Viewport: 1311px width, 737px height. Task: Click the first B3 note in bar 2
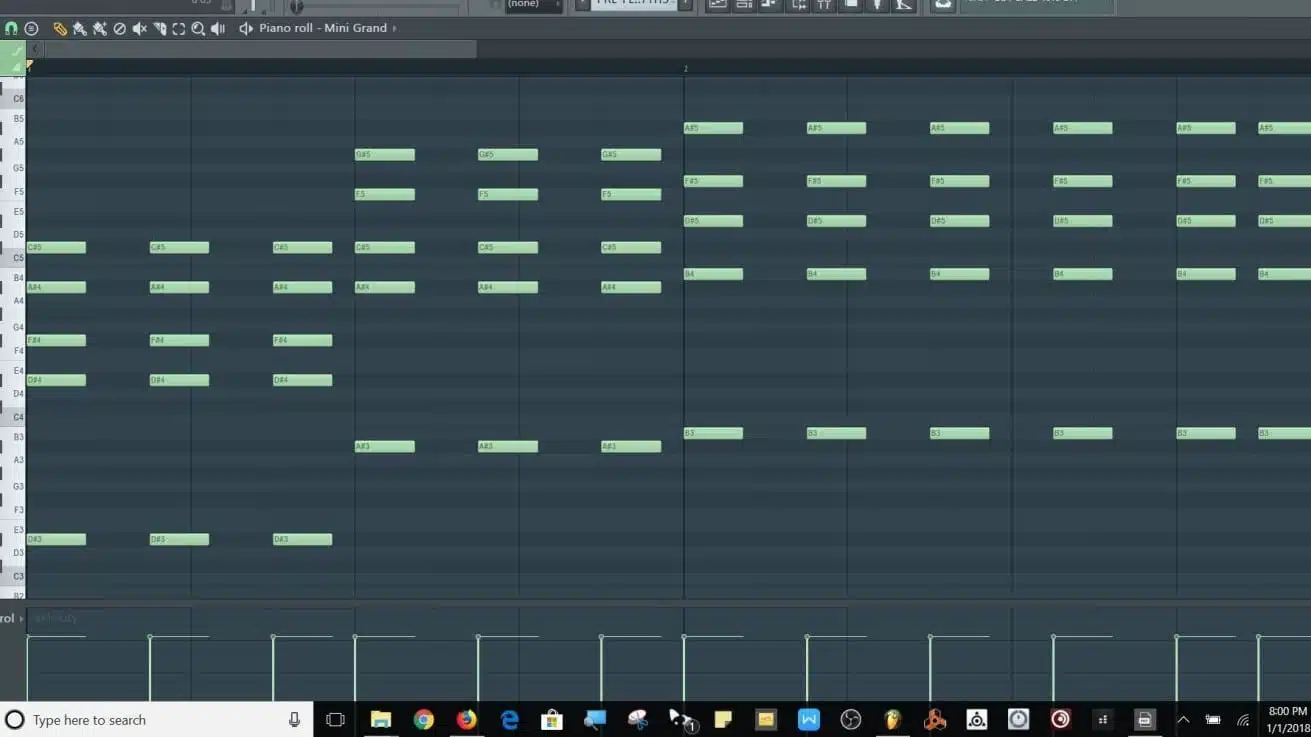pyautogui.click(x=713, y=433)
